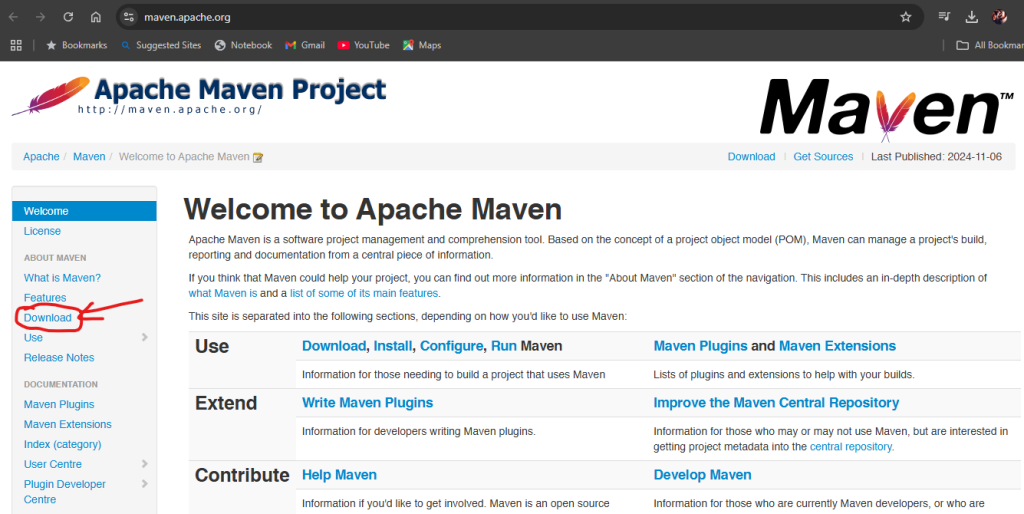Open Download in the left sidebar
The height and width of the screenshot is (514, 1024).
48,318
